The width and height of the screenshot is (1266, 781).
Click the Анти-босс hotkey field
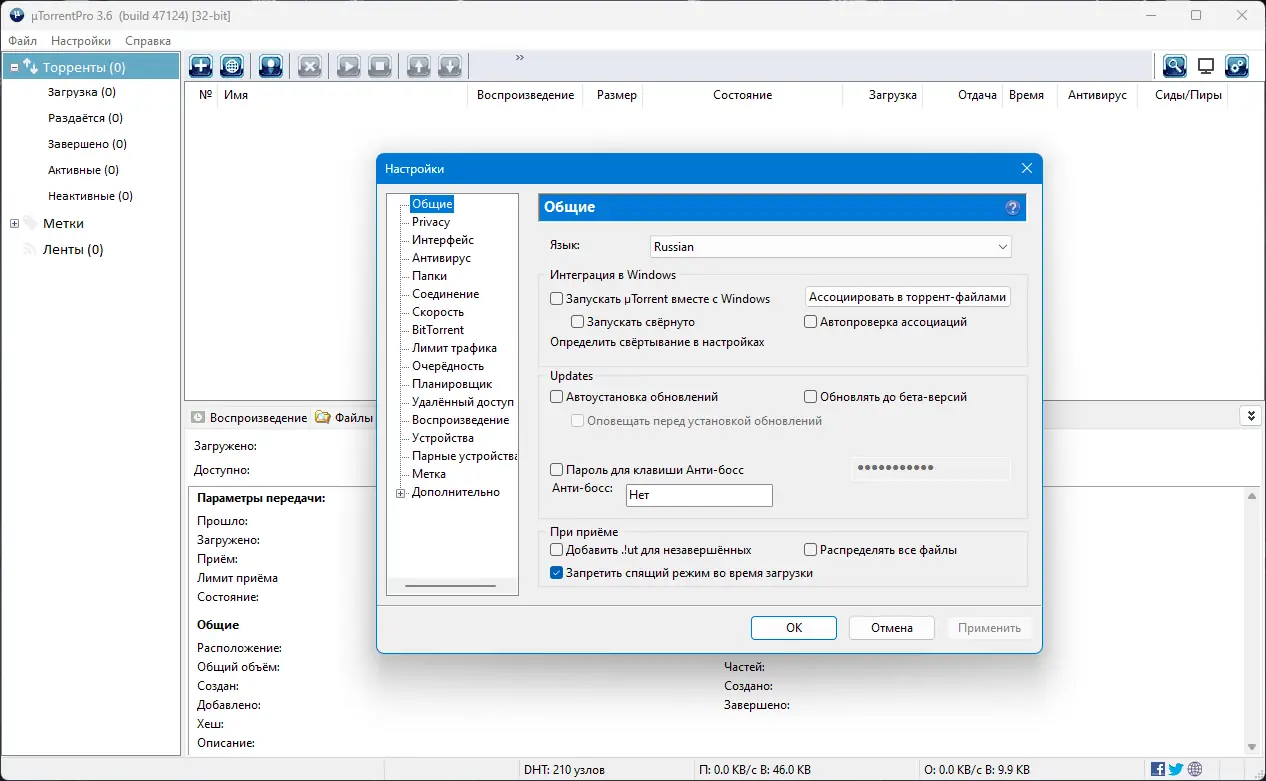point(699,495)
